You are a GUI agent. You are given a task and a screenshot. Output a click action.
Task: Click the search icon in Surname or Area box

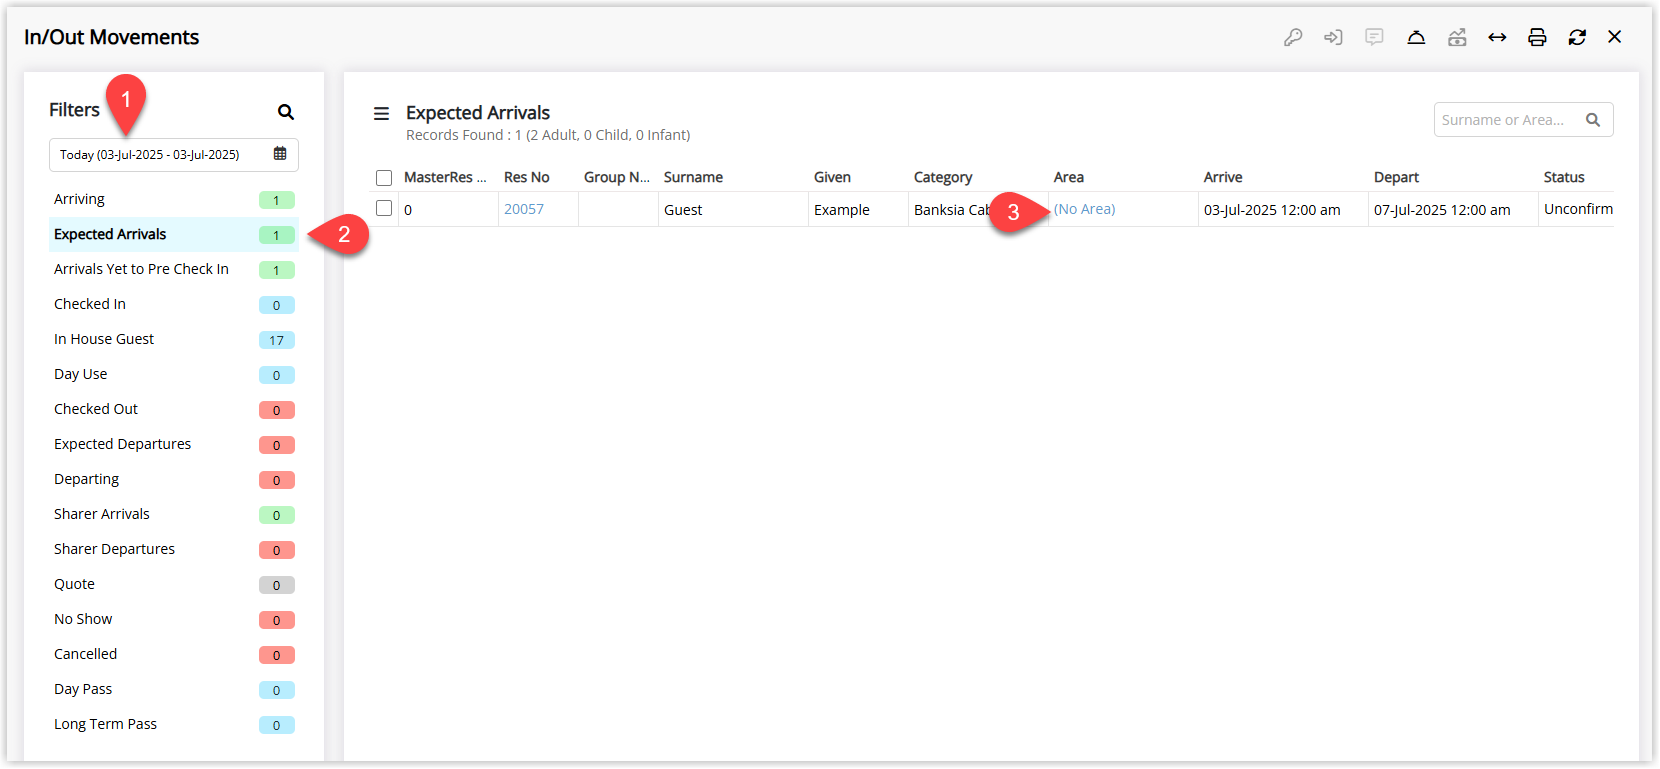coord(1593,120)
